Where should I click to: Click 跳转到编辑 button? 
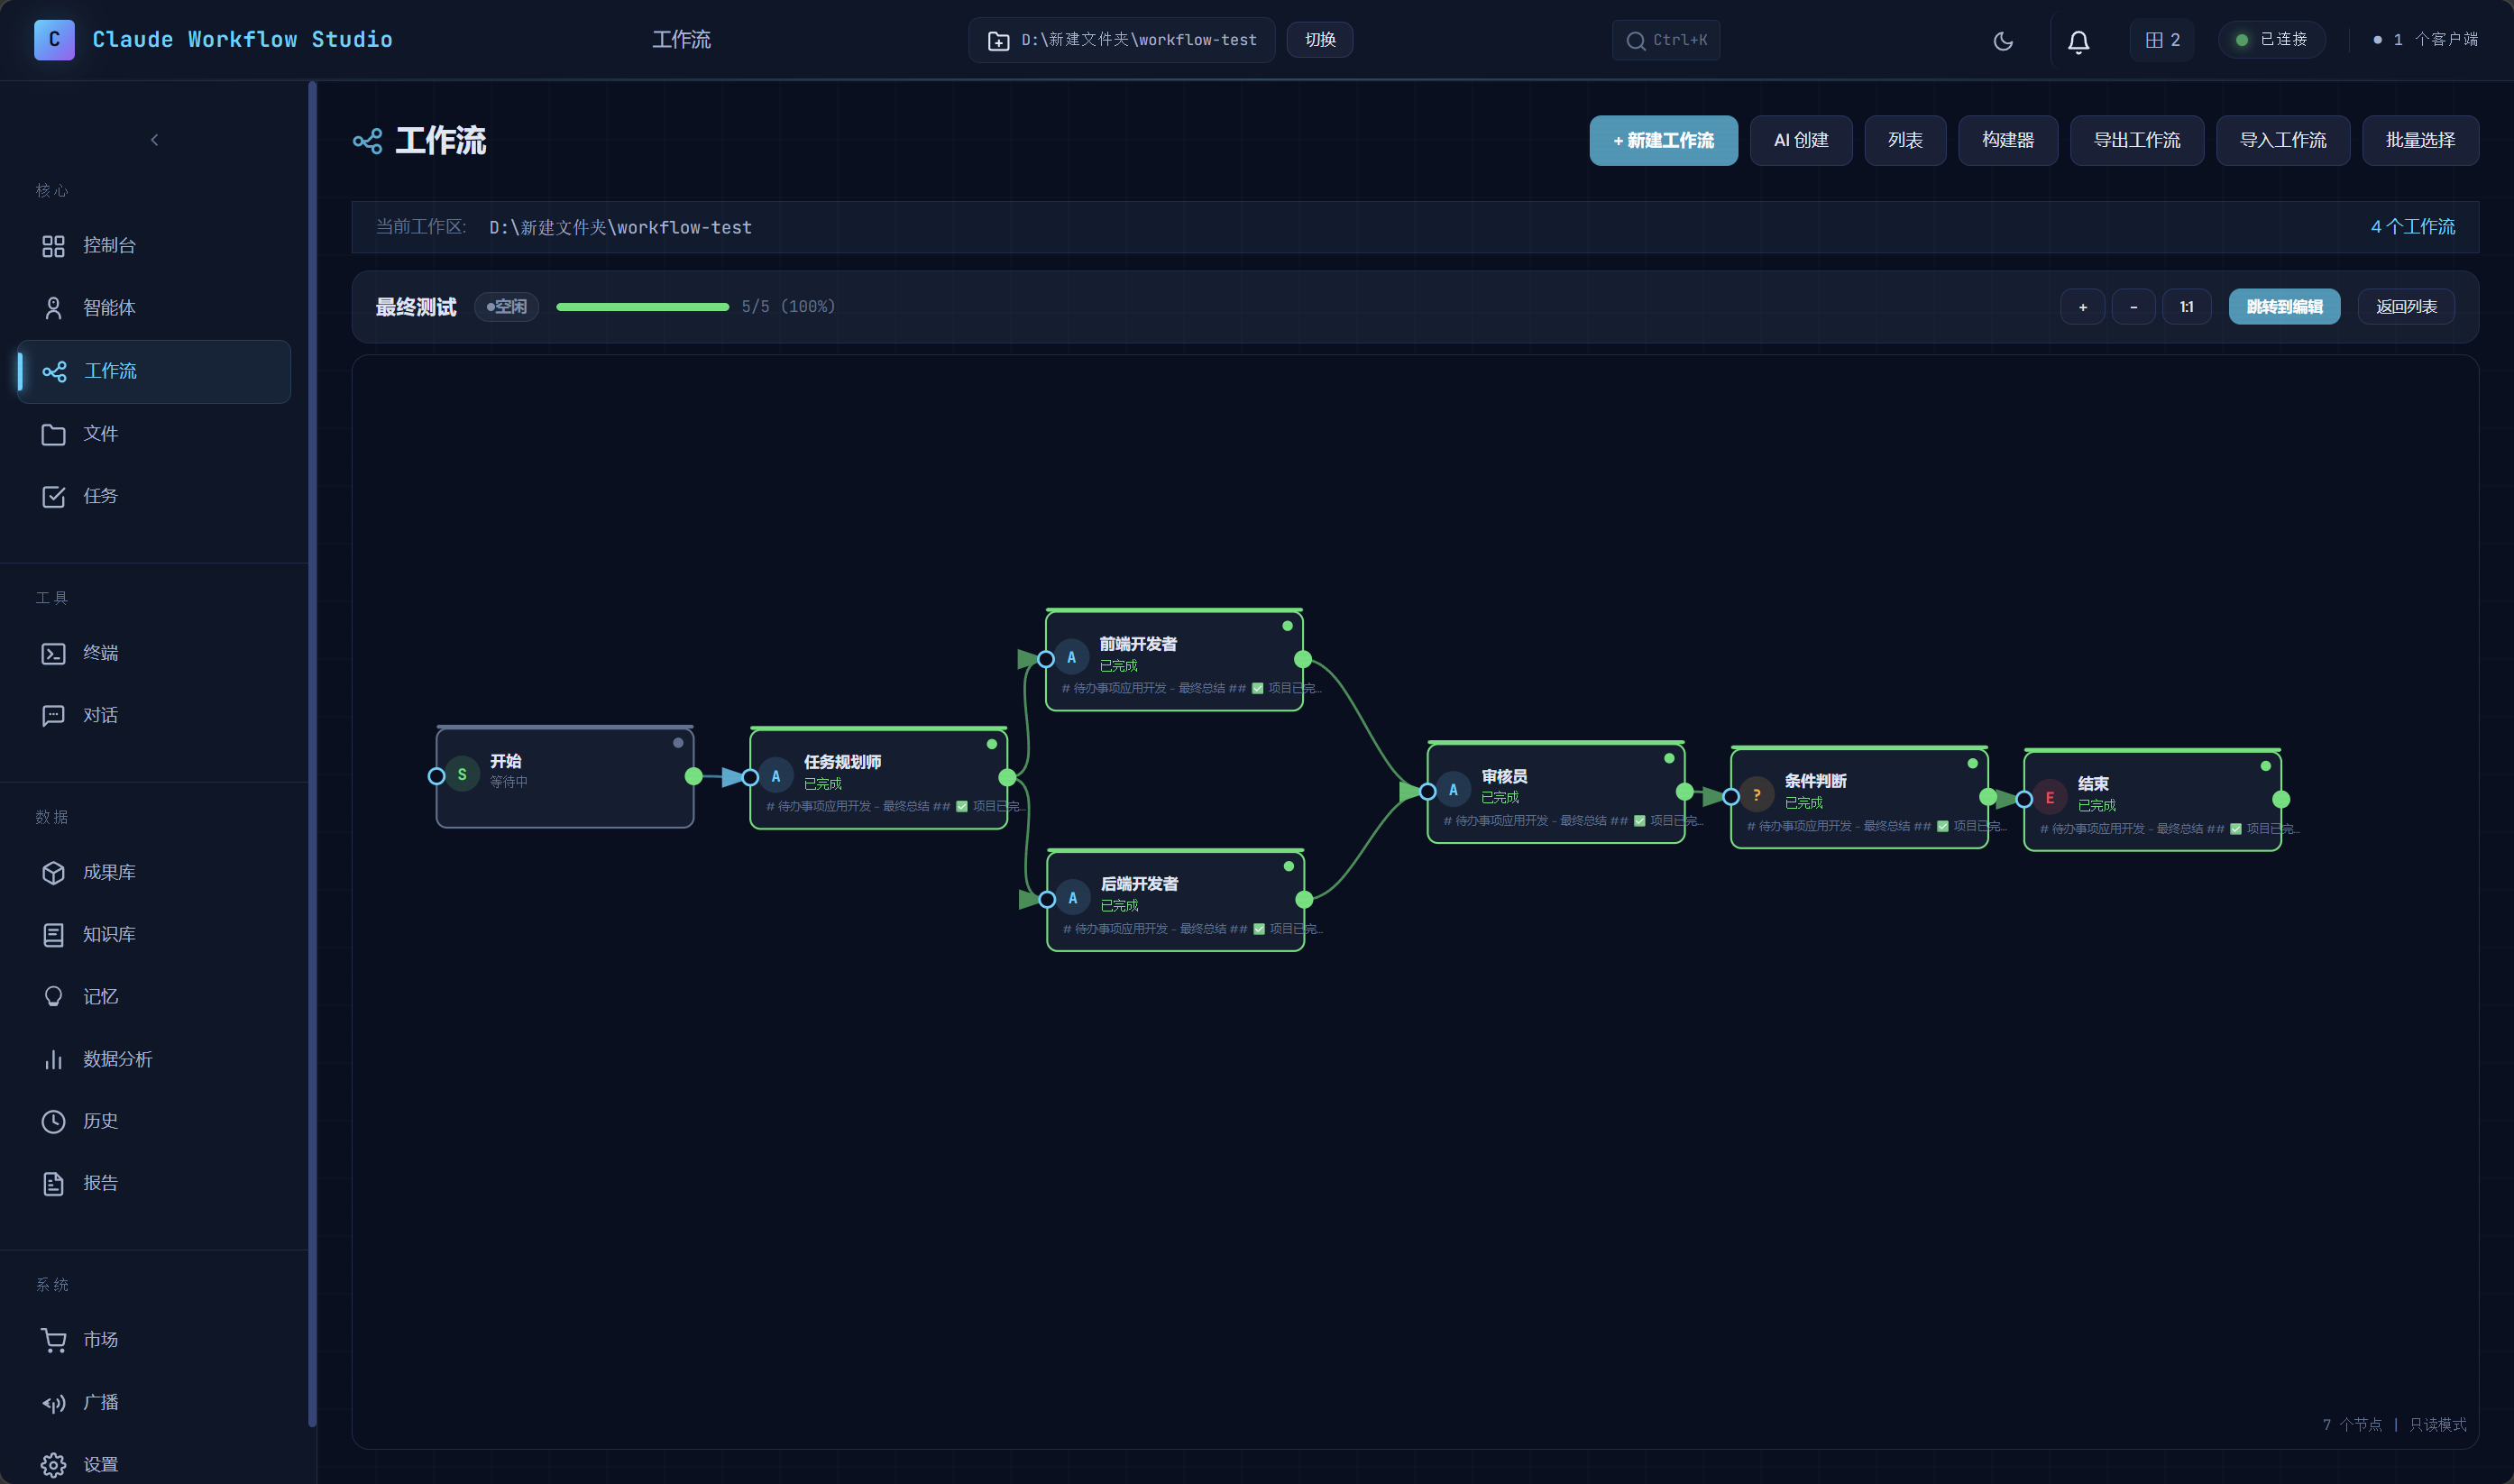[2284, 307]
